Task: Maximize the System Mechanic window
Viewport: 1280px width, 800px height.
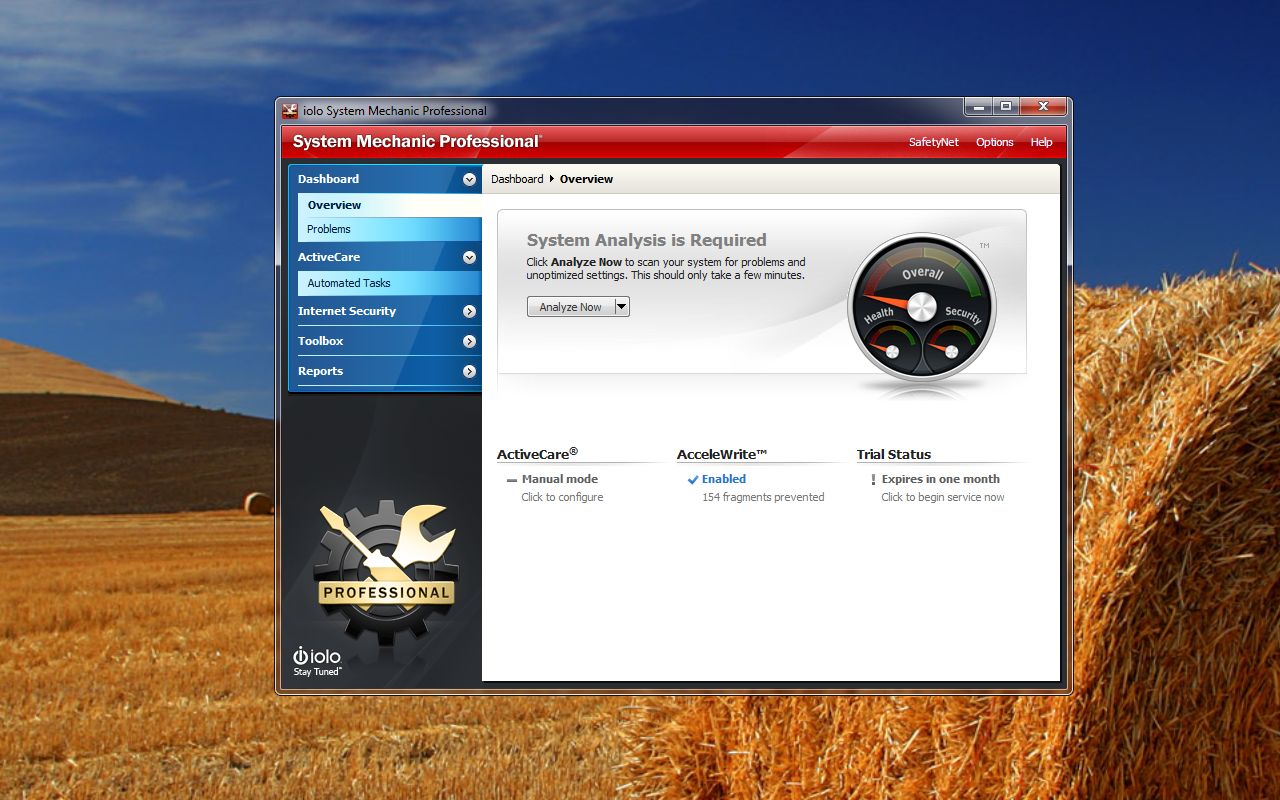Action: (1005, 106)
